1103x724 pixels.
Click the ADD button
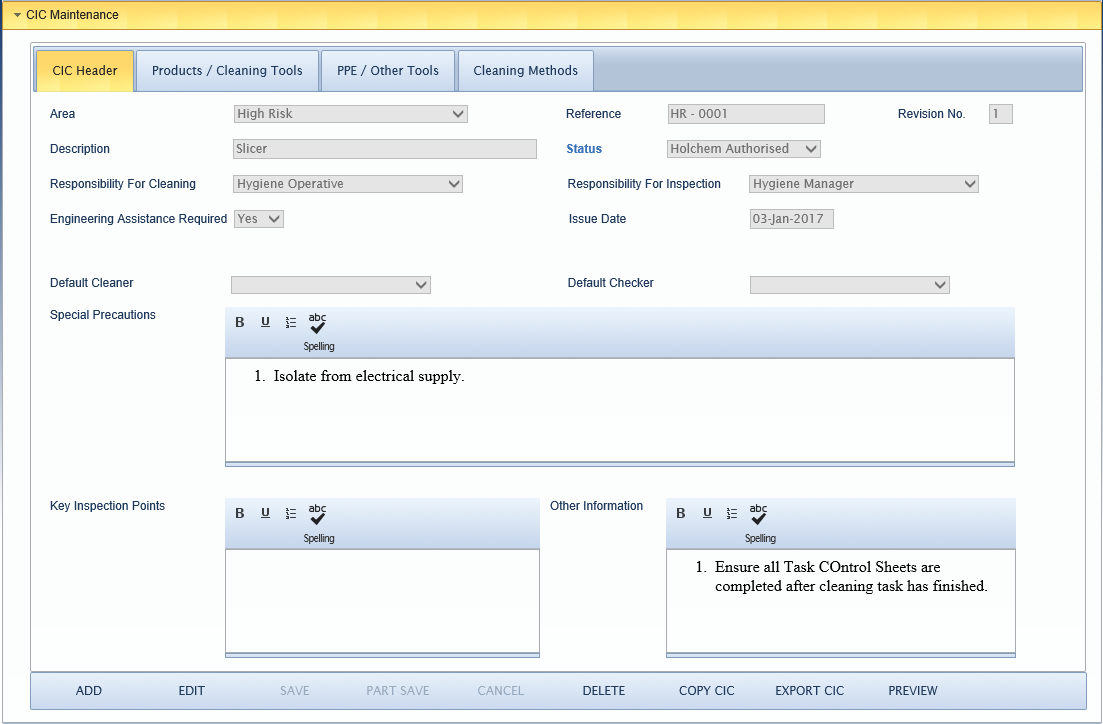(x=89, y=691)
